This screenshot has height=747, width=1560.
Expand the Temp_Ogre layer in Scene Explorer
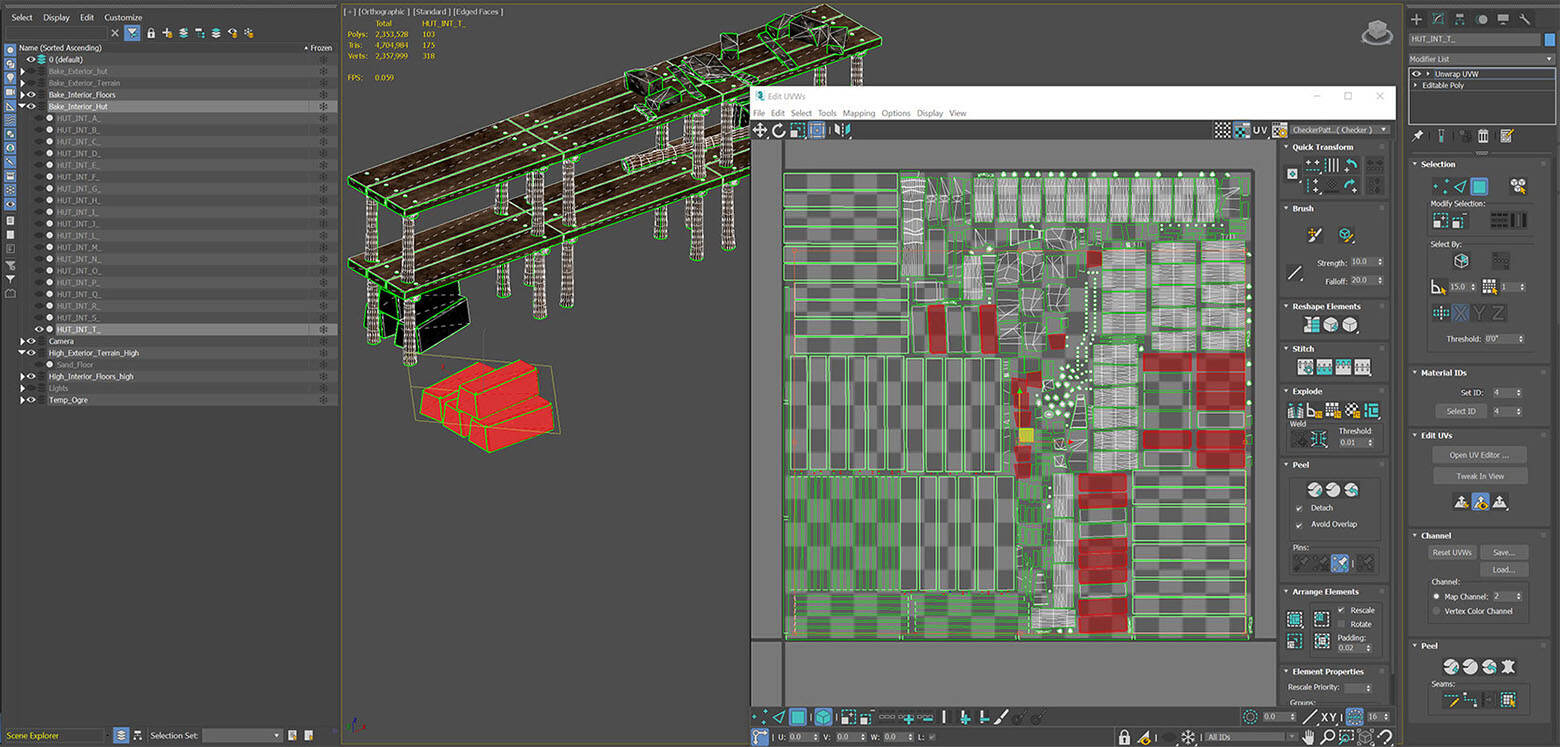tap(22, 400)
